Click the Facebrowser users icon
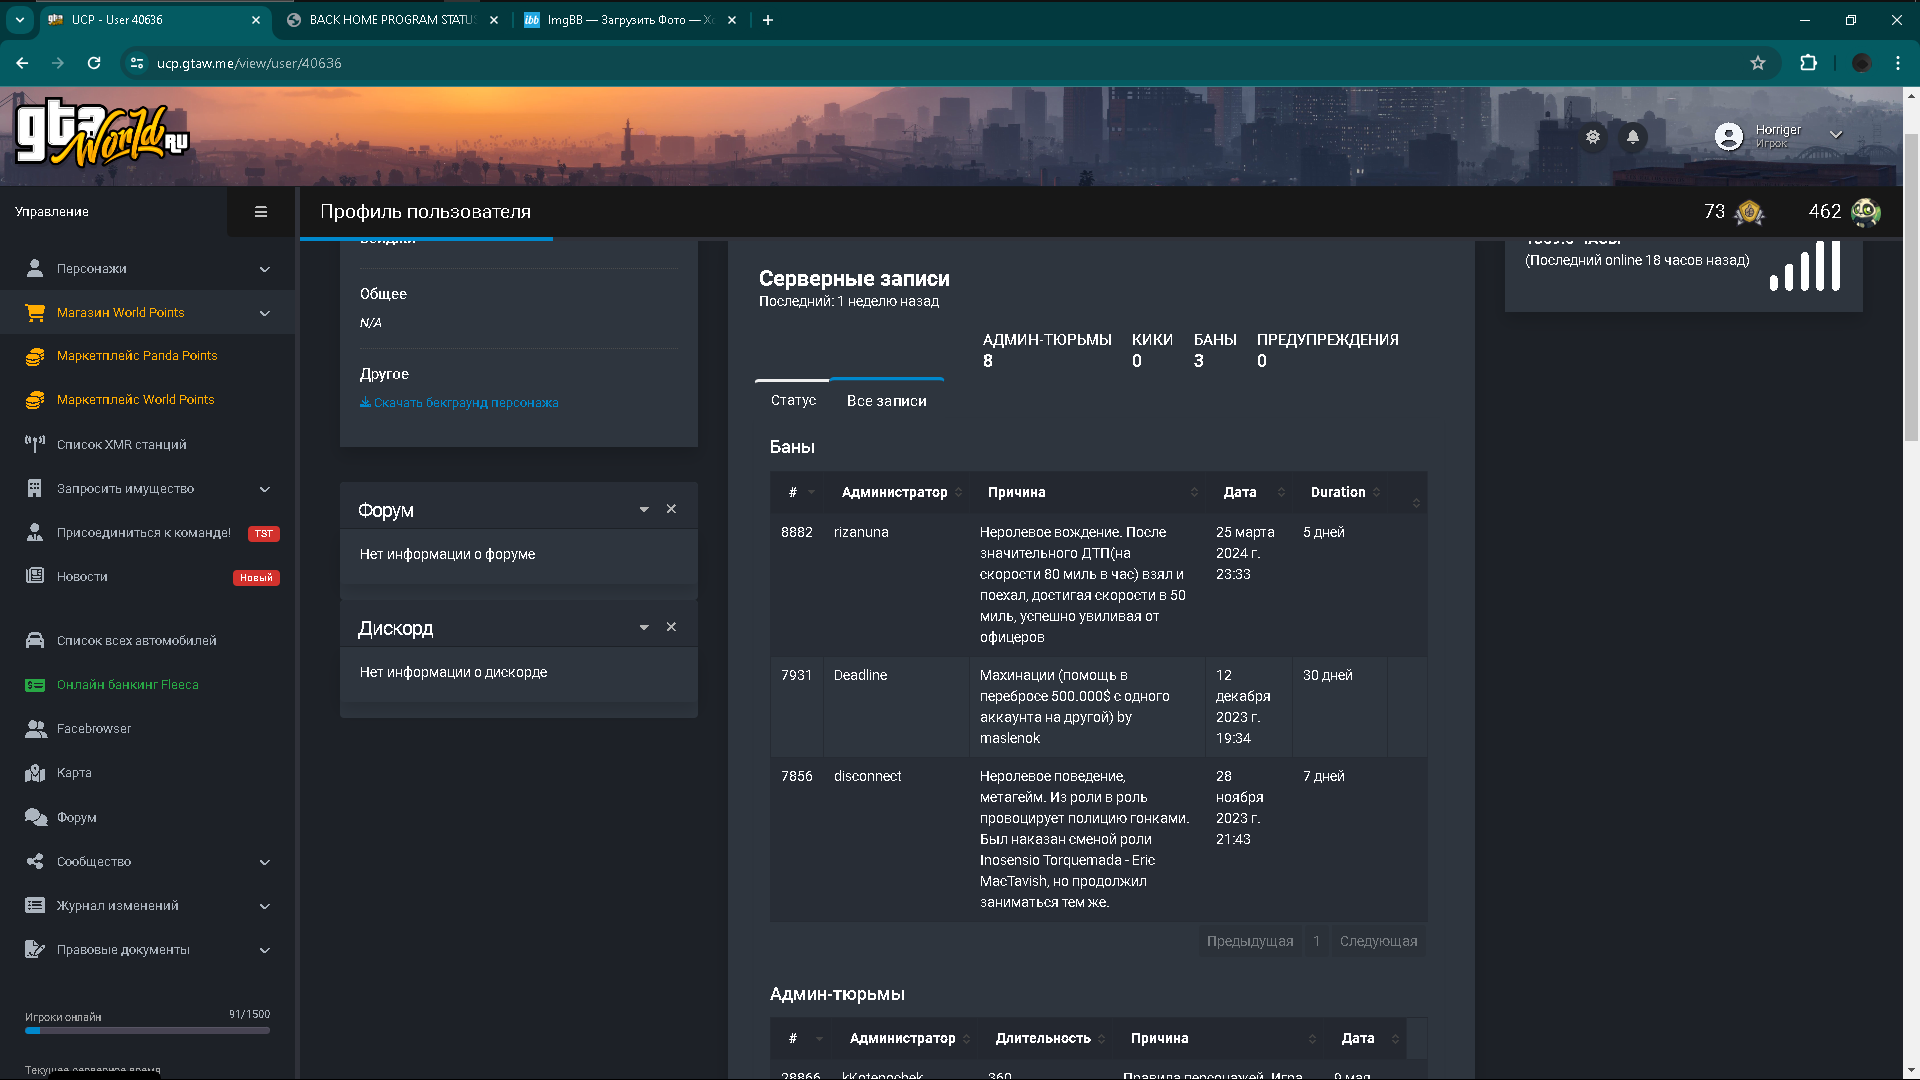 (x=36, y=729)
